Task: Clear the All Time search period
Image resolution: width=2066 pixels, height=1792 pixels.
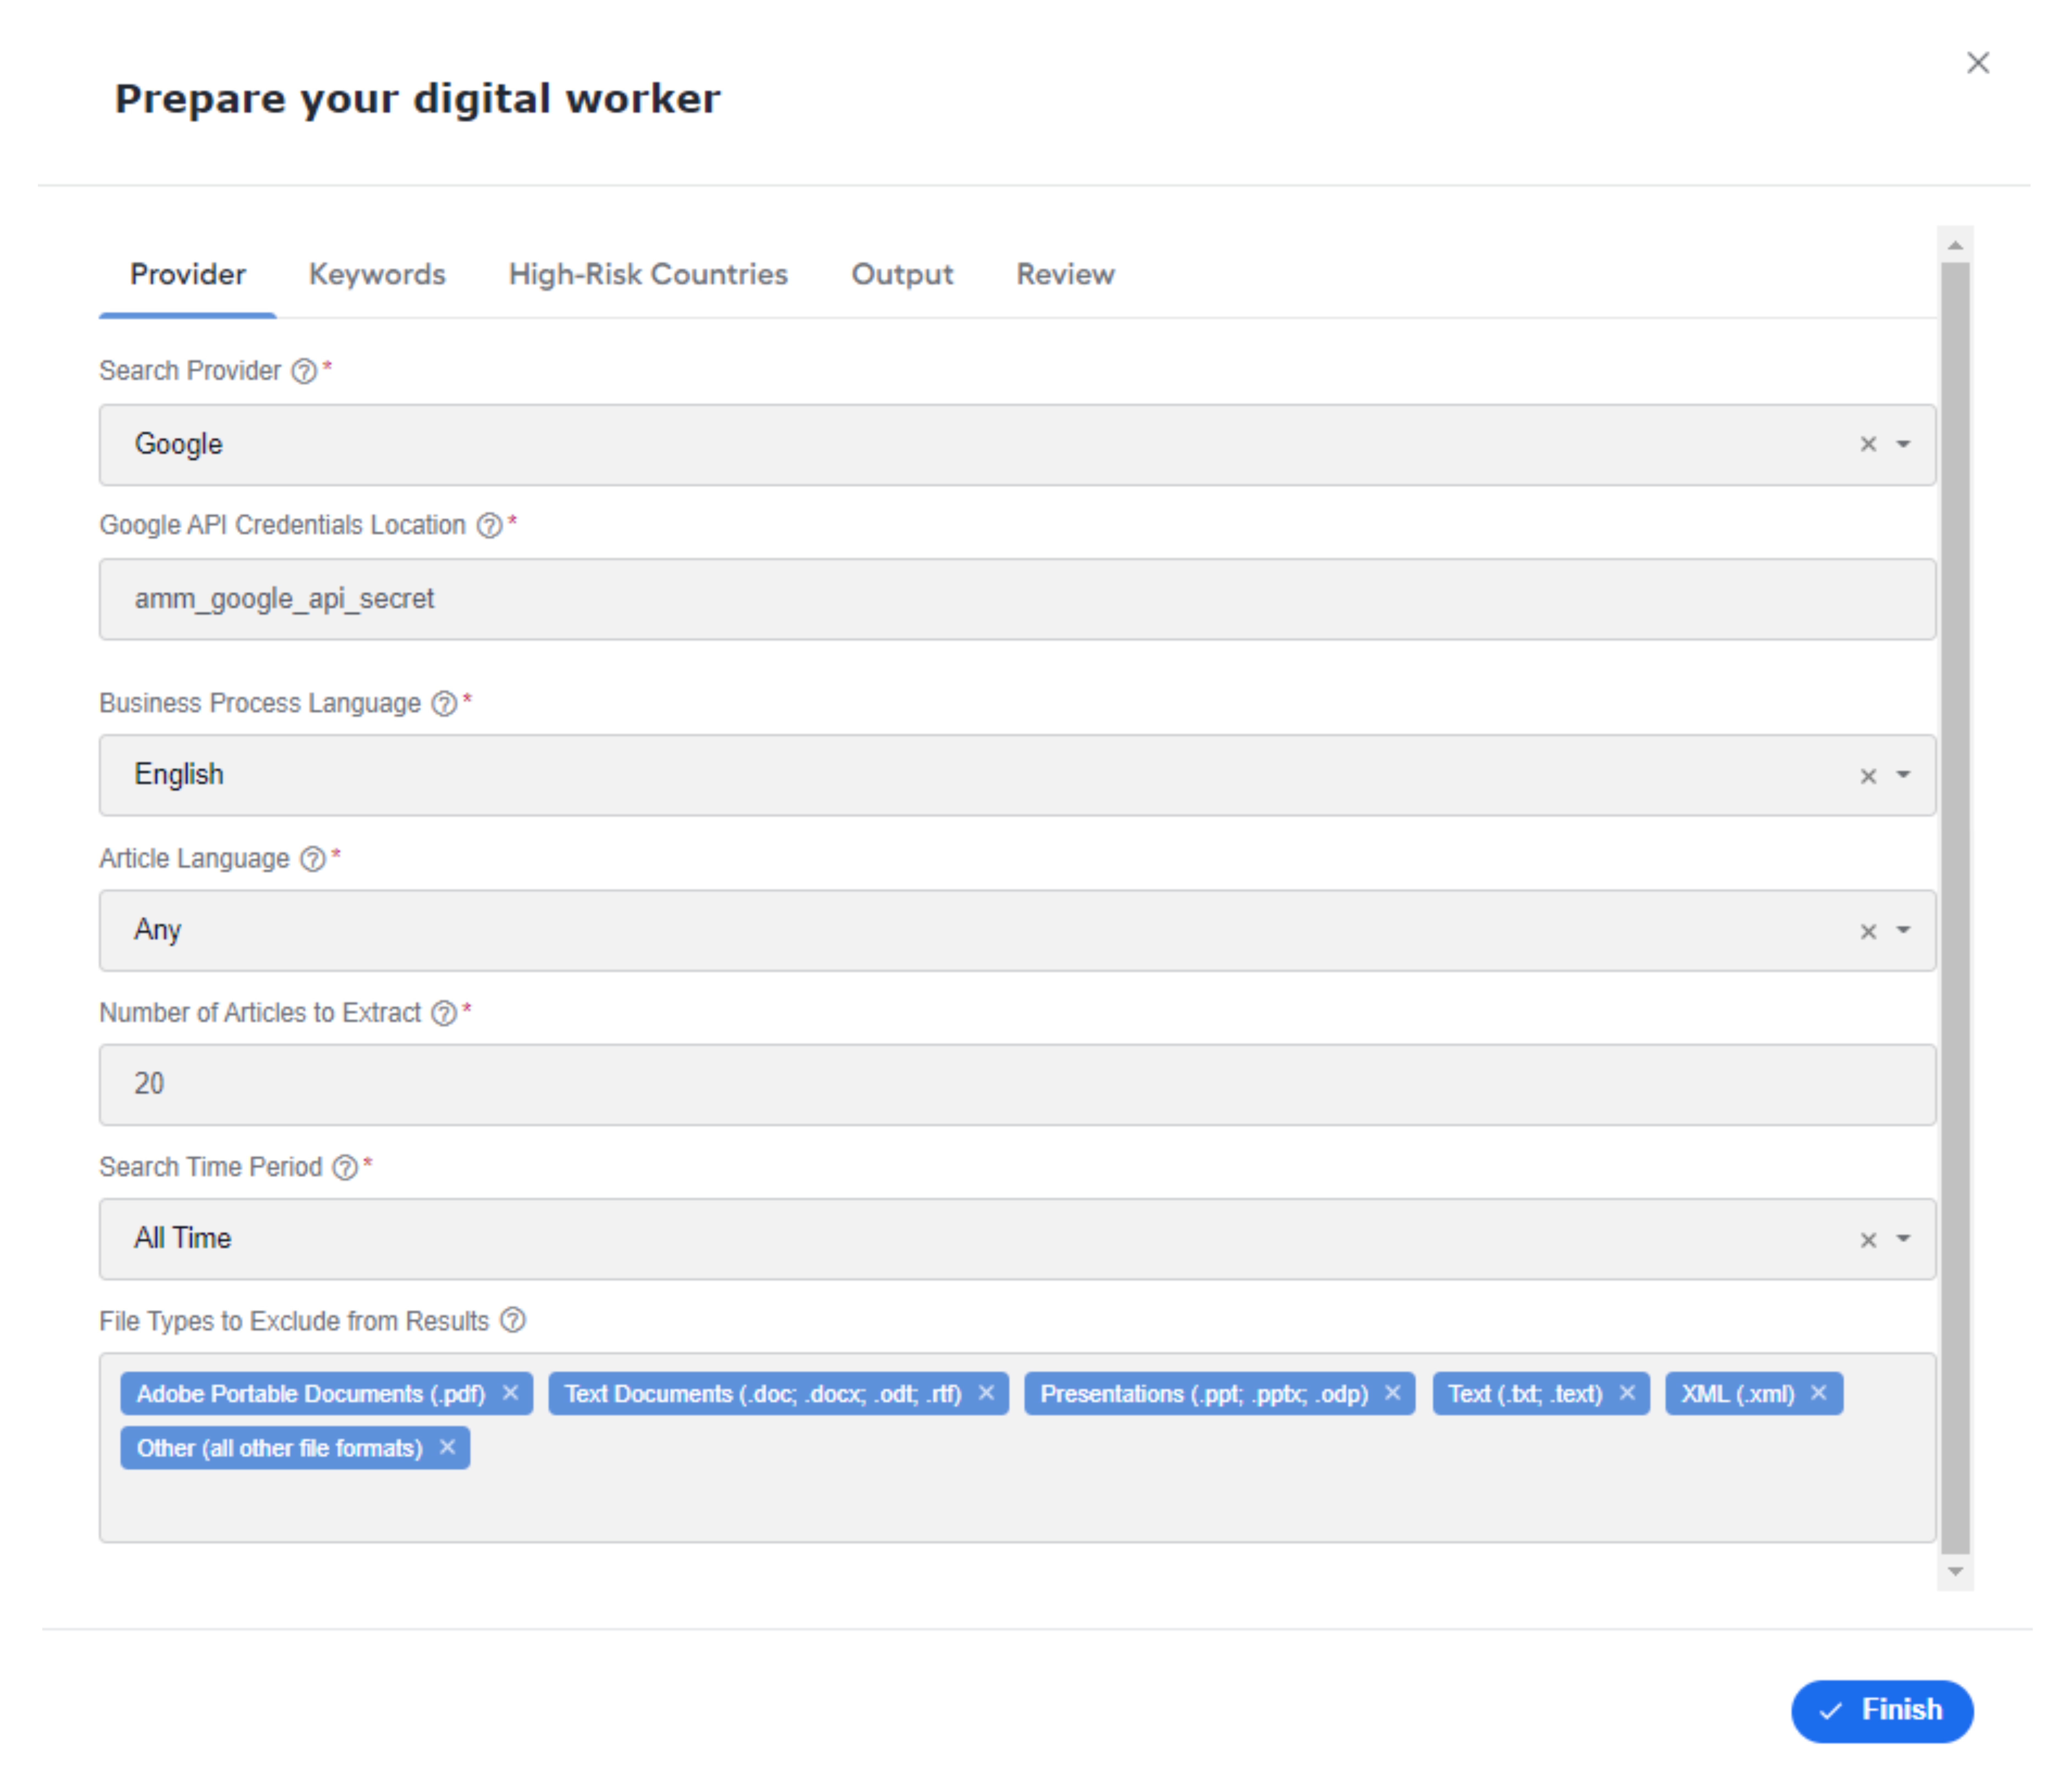Action: (x=1868, y=1240)
